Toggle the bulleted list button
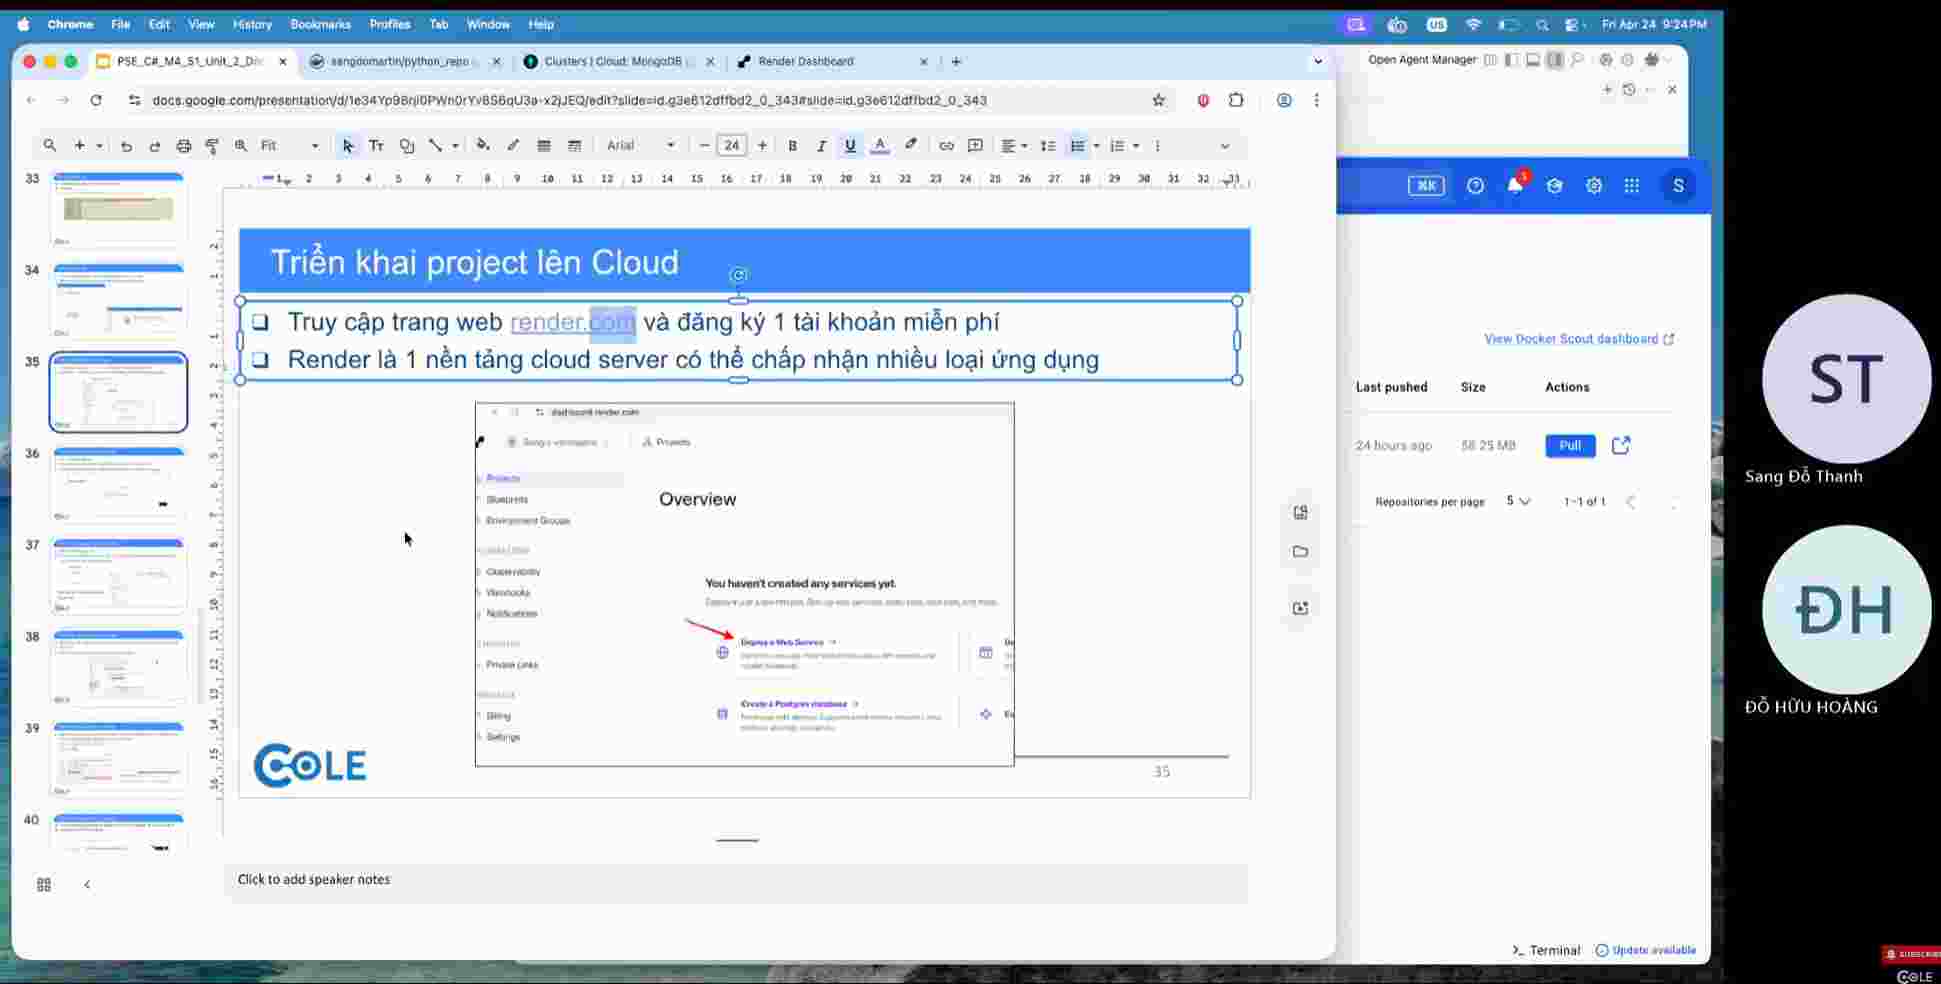Viewport: 1941px width, 984px height. [1078, 146]
